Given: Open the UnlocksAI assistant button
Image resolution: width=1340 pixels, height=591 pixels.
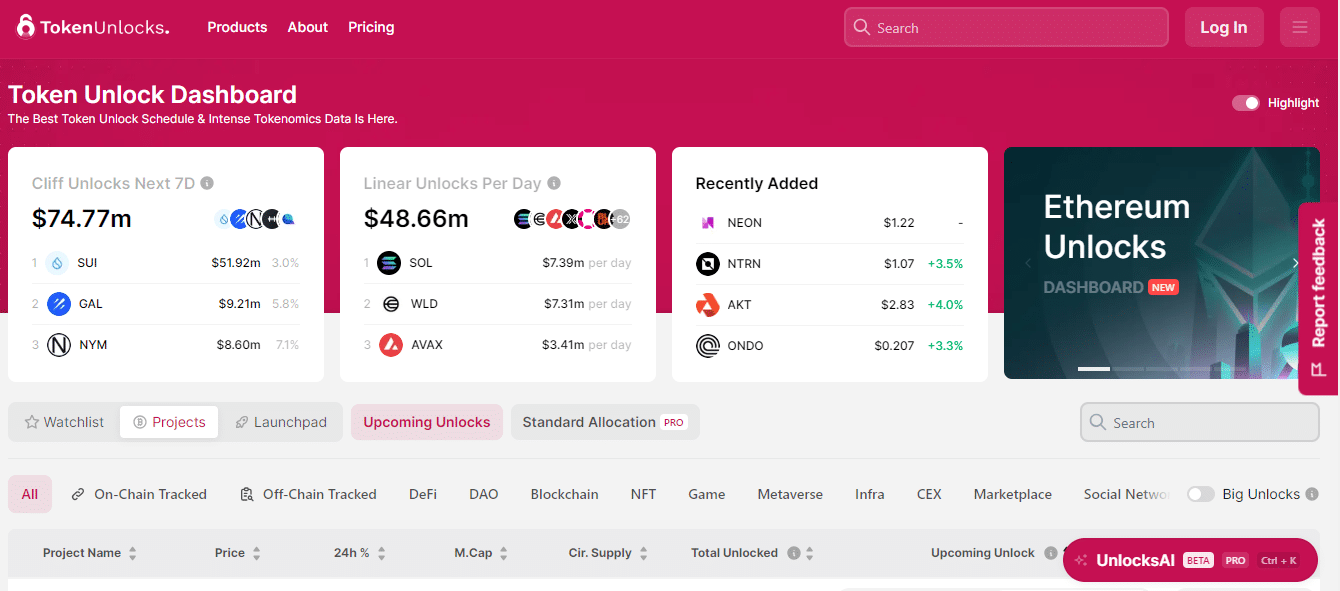Looking at the screenshot, I should (1190, 560).
